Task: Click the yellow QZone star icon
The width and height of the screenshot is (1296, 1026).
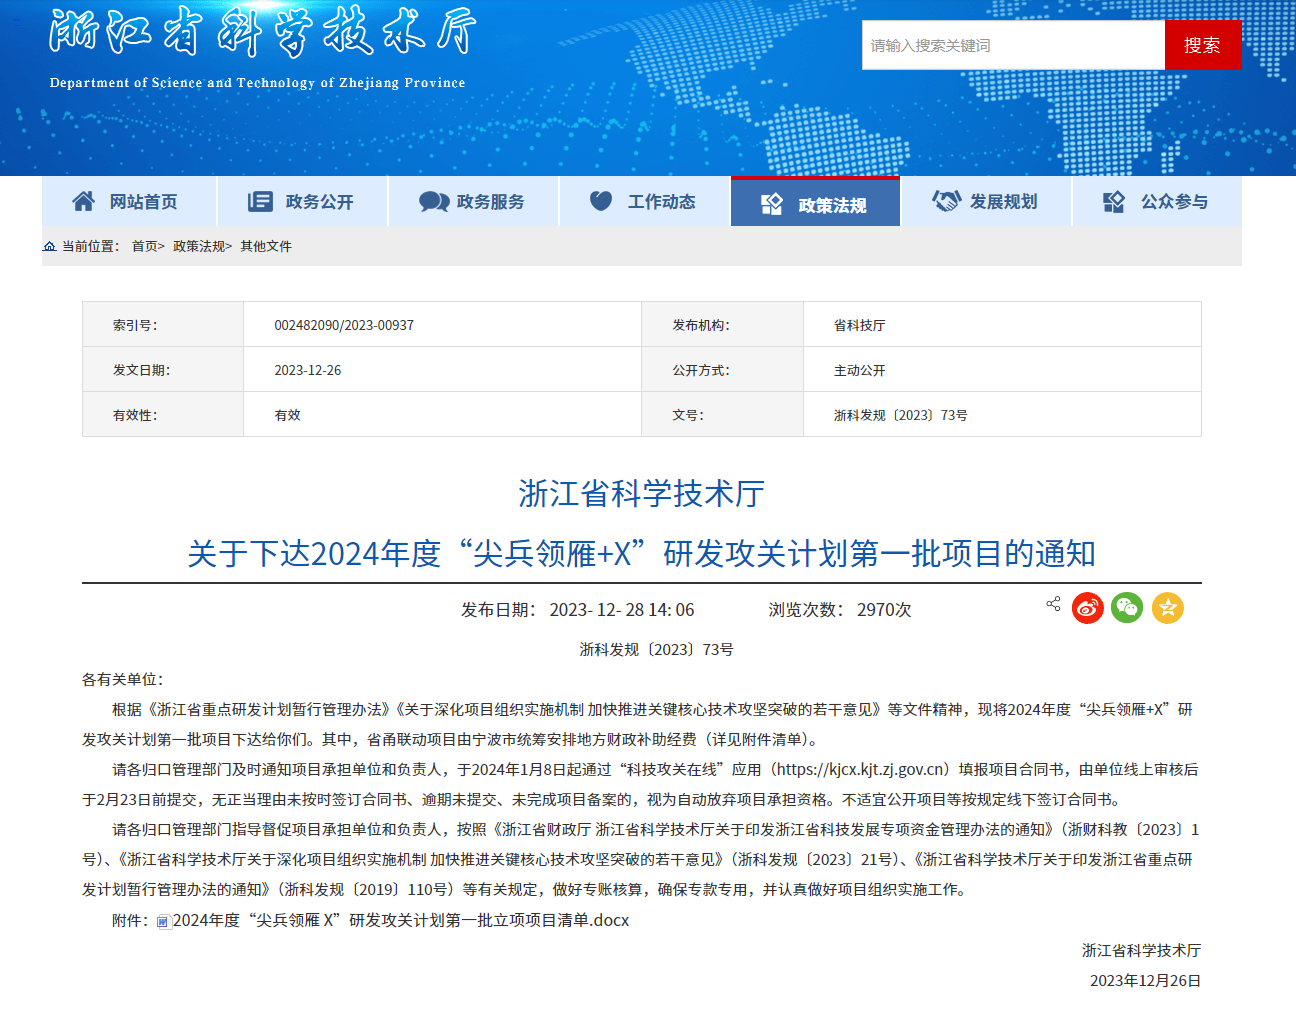Action: pyautogui.click(x=1167, y=608)
